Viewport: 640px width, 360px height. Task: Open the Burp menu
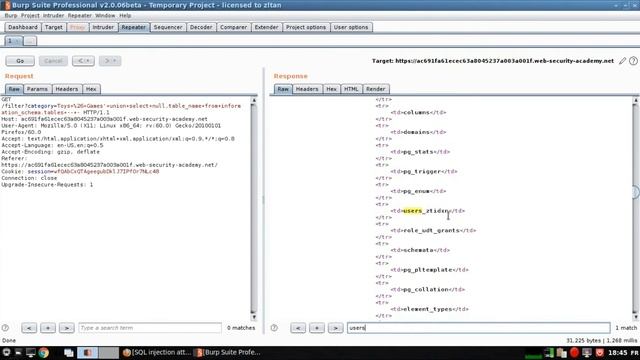11,16
